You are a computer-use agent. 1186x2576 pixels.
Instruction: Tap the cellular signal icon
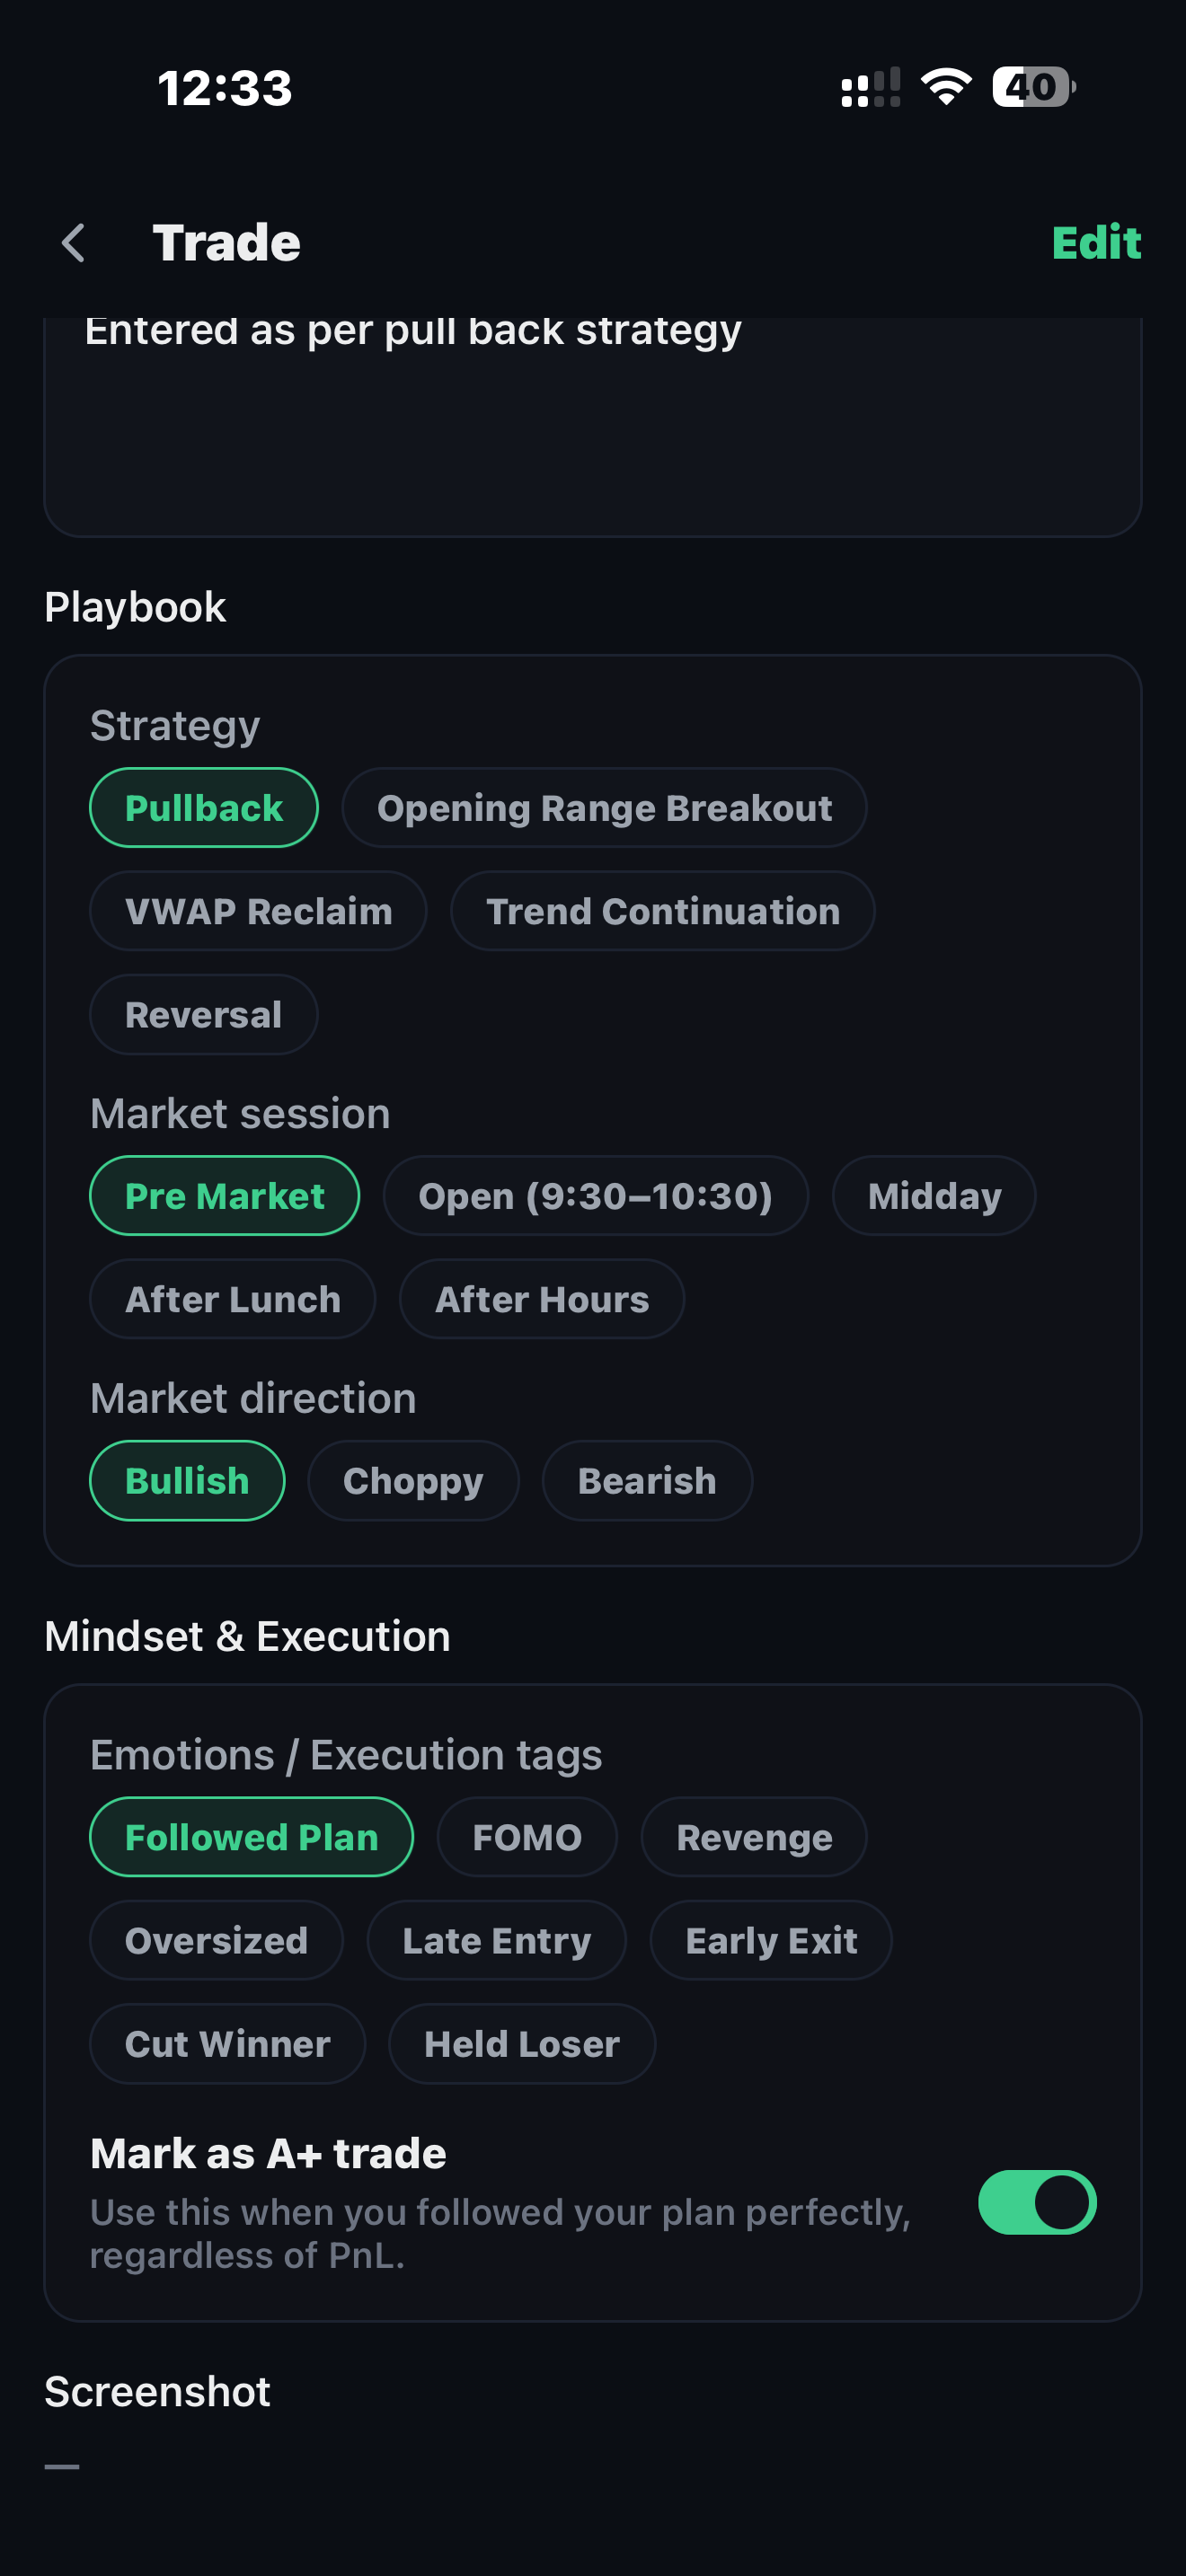click(x=870, y=88)
